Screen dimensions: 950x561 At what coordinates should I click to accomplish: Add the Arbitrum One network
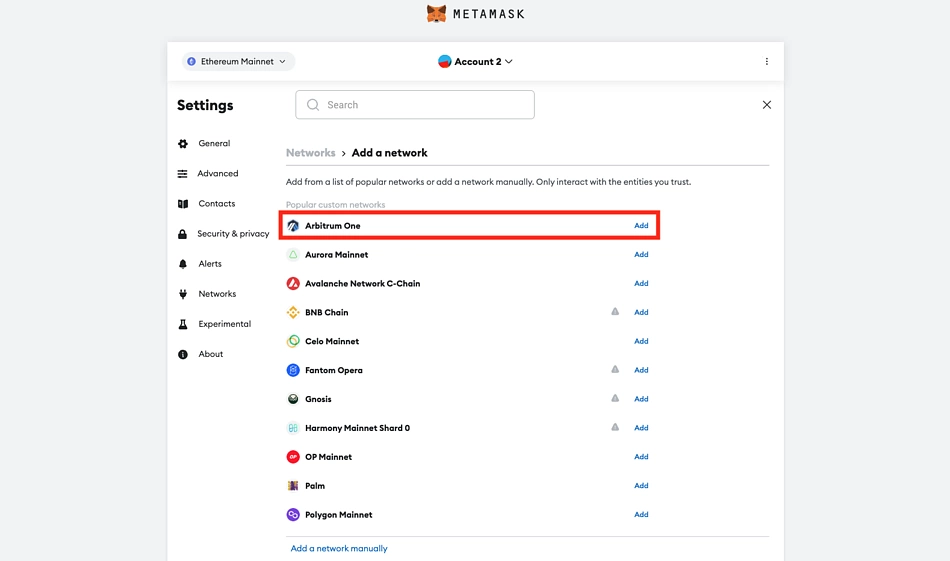[x=641, y=225]
